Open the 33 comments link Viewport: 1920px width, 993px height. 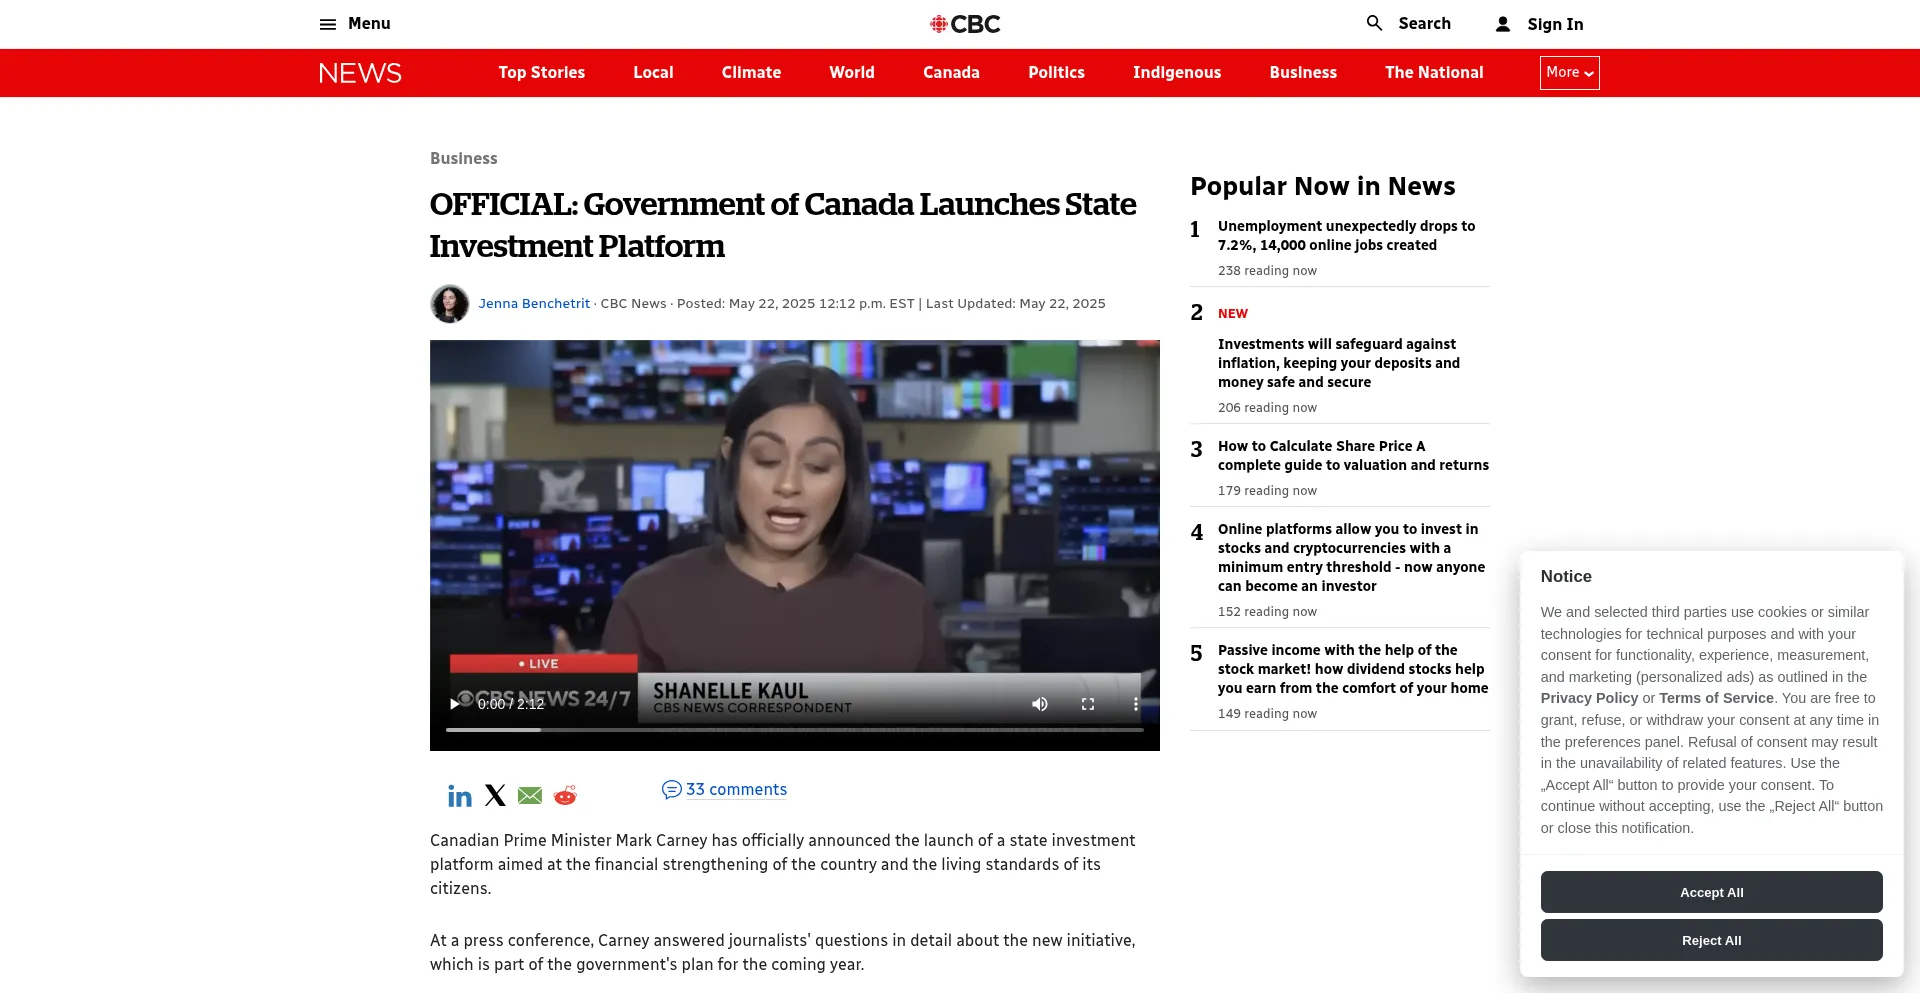tap(735, 790)
